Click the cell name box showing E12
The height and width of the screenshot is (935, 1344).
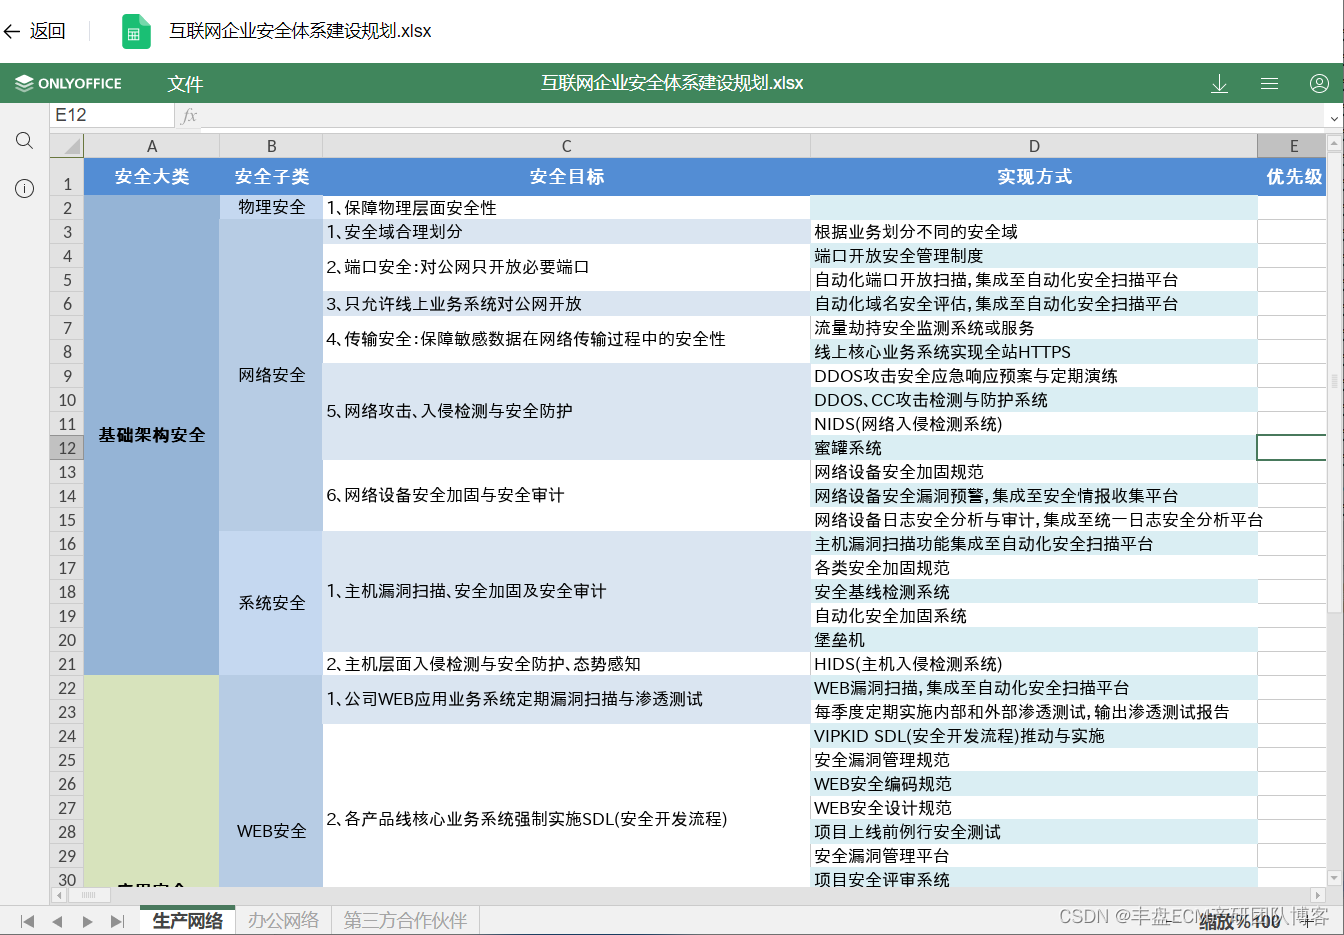tap(112, 115)
